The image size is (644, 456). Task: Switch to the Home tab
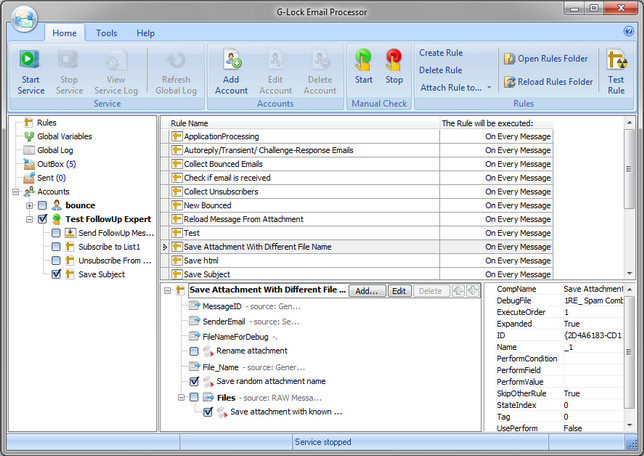coord(64,33)
